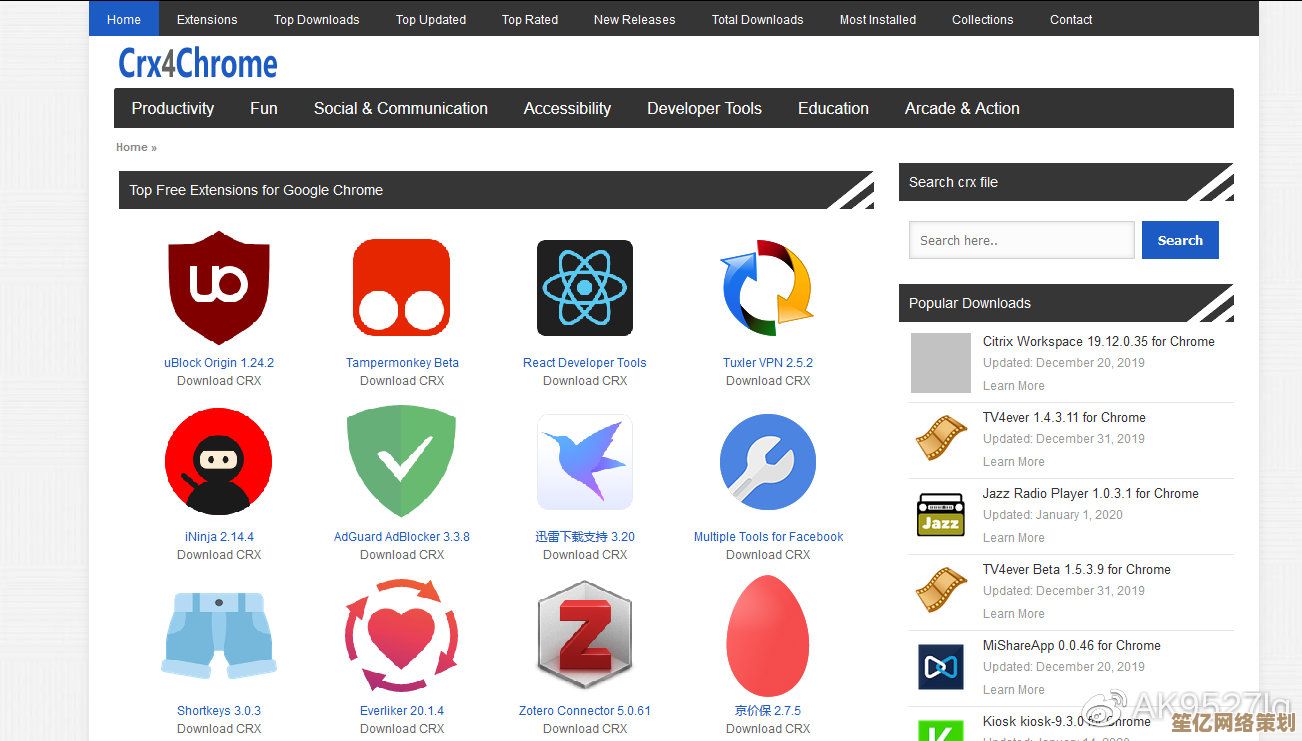Image resolution: width=1302 pixels, height=741 pixels.
Task: Focus the Search here text field
Action: click(1022, 240)
